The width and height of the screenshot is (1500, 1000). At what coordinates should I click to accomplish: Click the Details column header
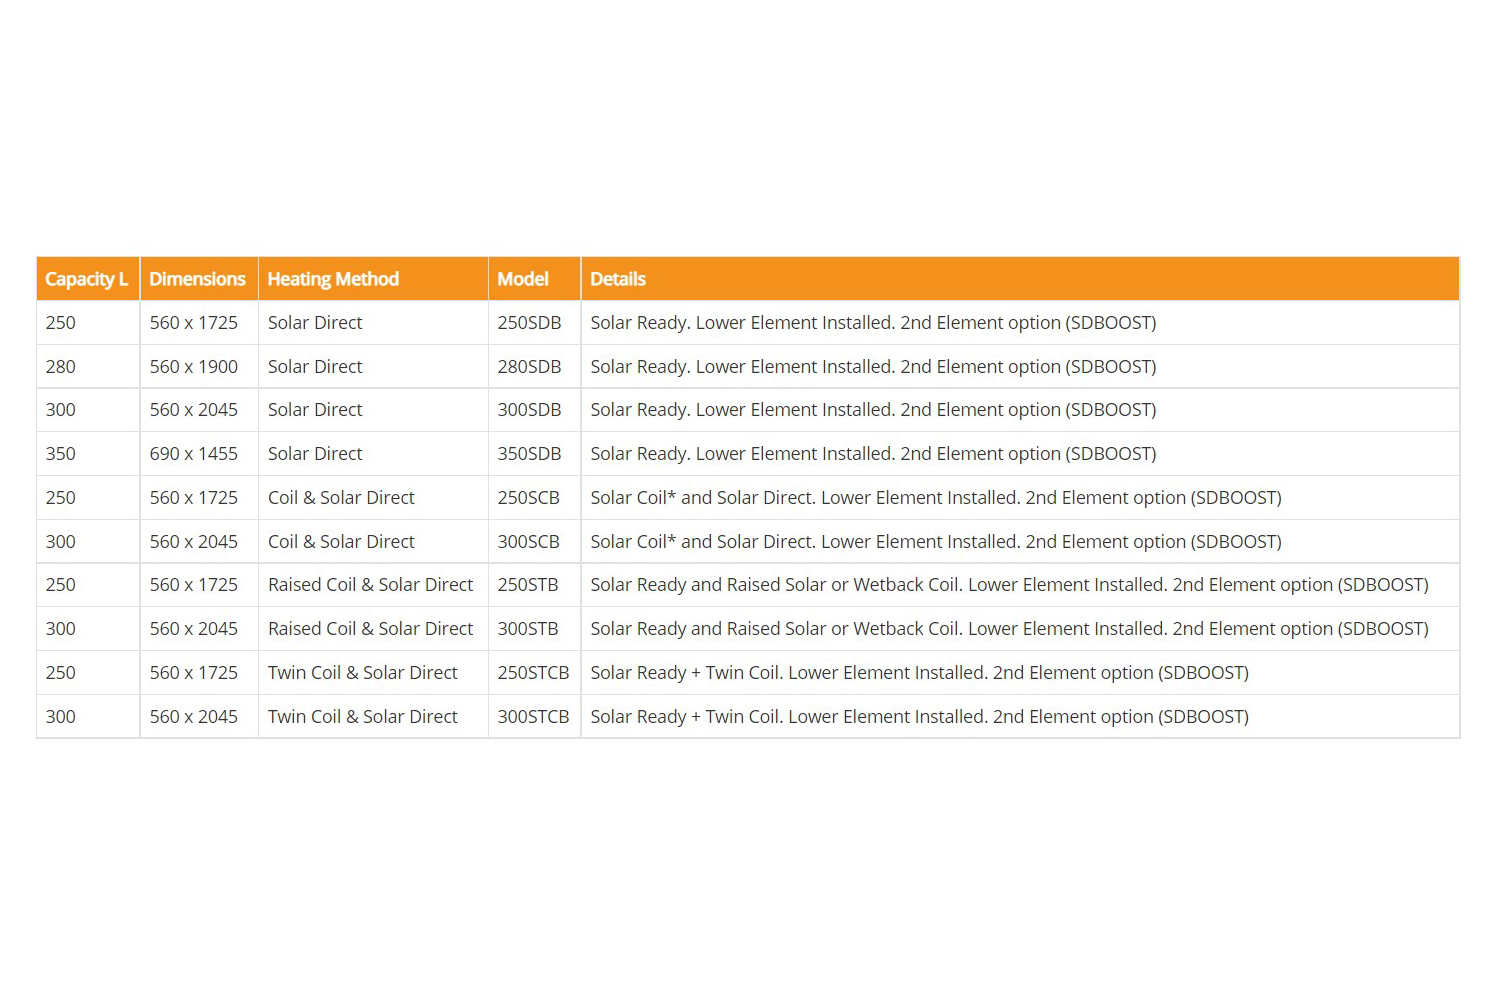[1020, 279]
